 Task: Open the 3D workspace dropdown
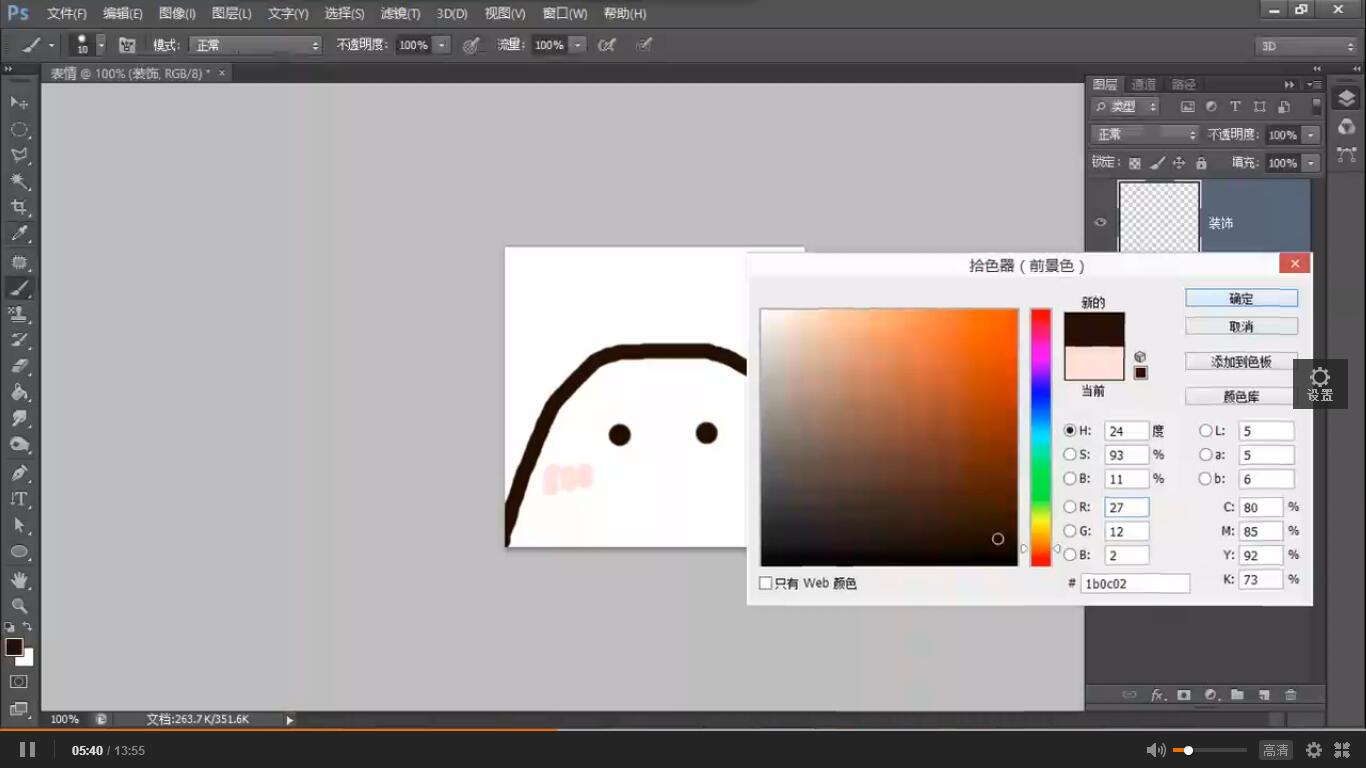point(1306,46)
